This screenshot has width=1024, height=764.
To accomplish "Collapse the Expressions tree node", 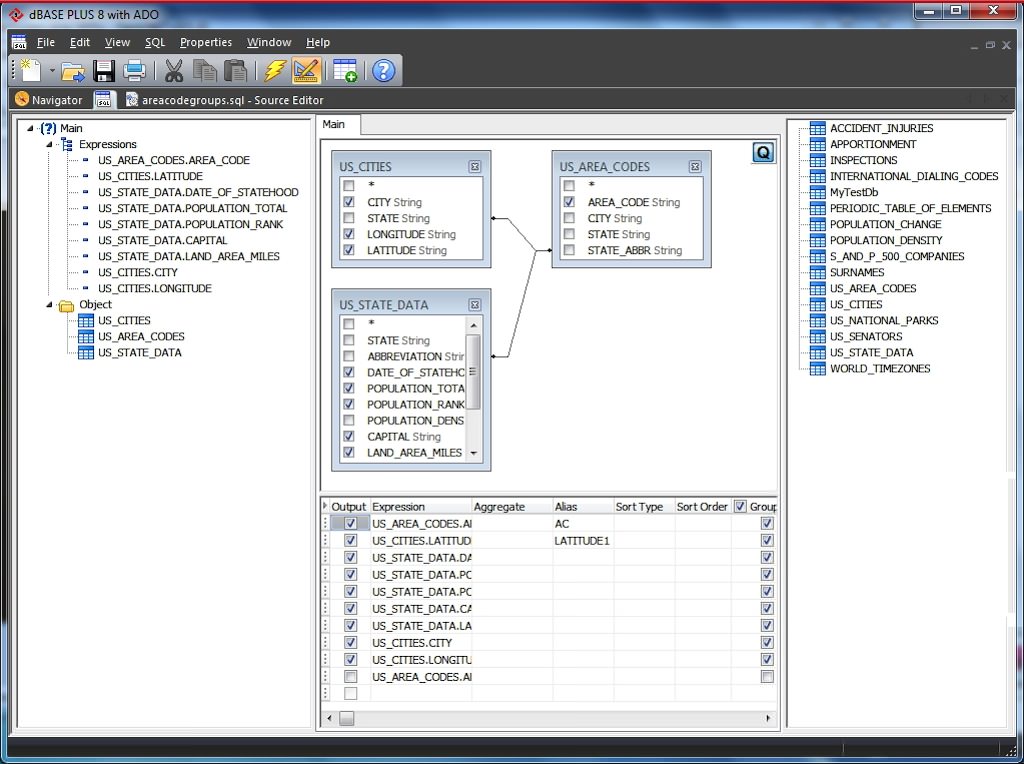I will click(49, 144).
